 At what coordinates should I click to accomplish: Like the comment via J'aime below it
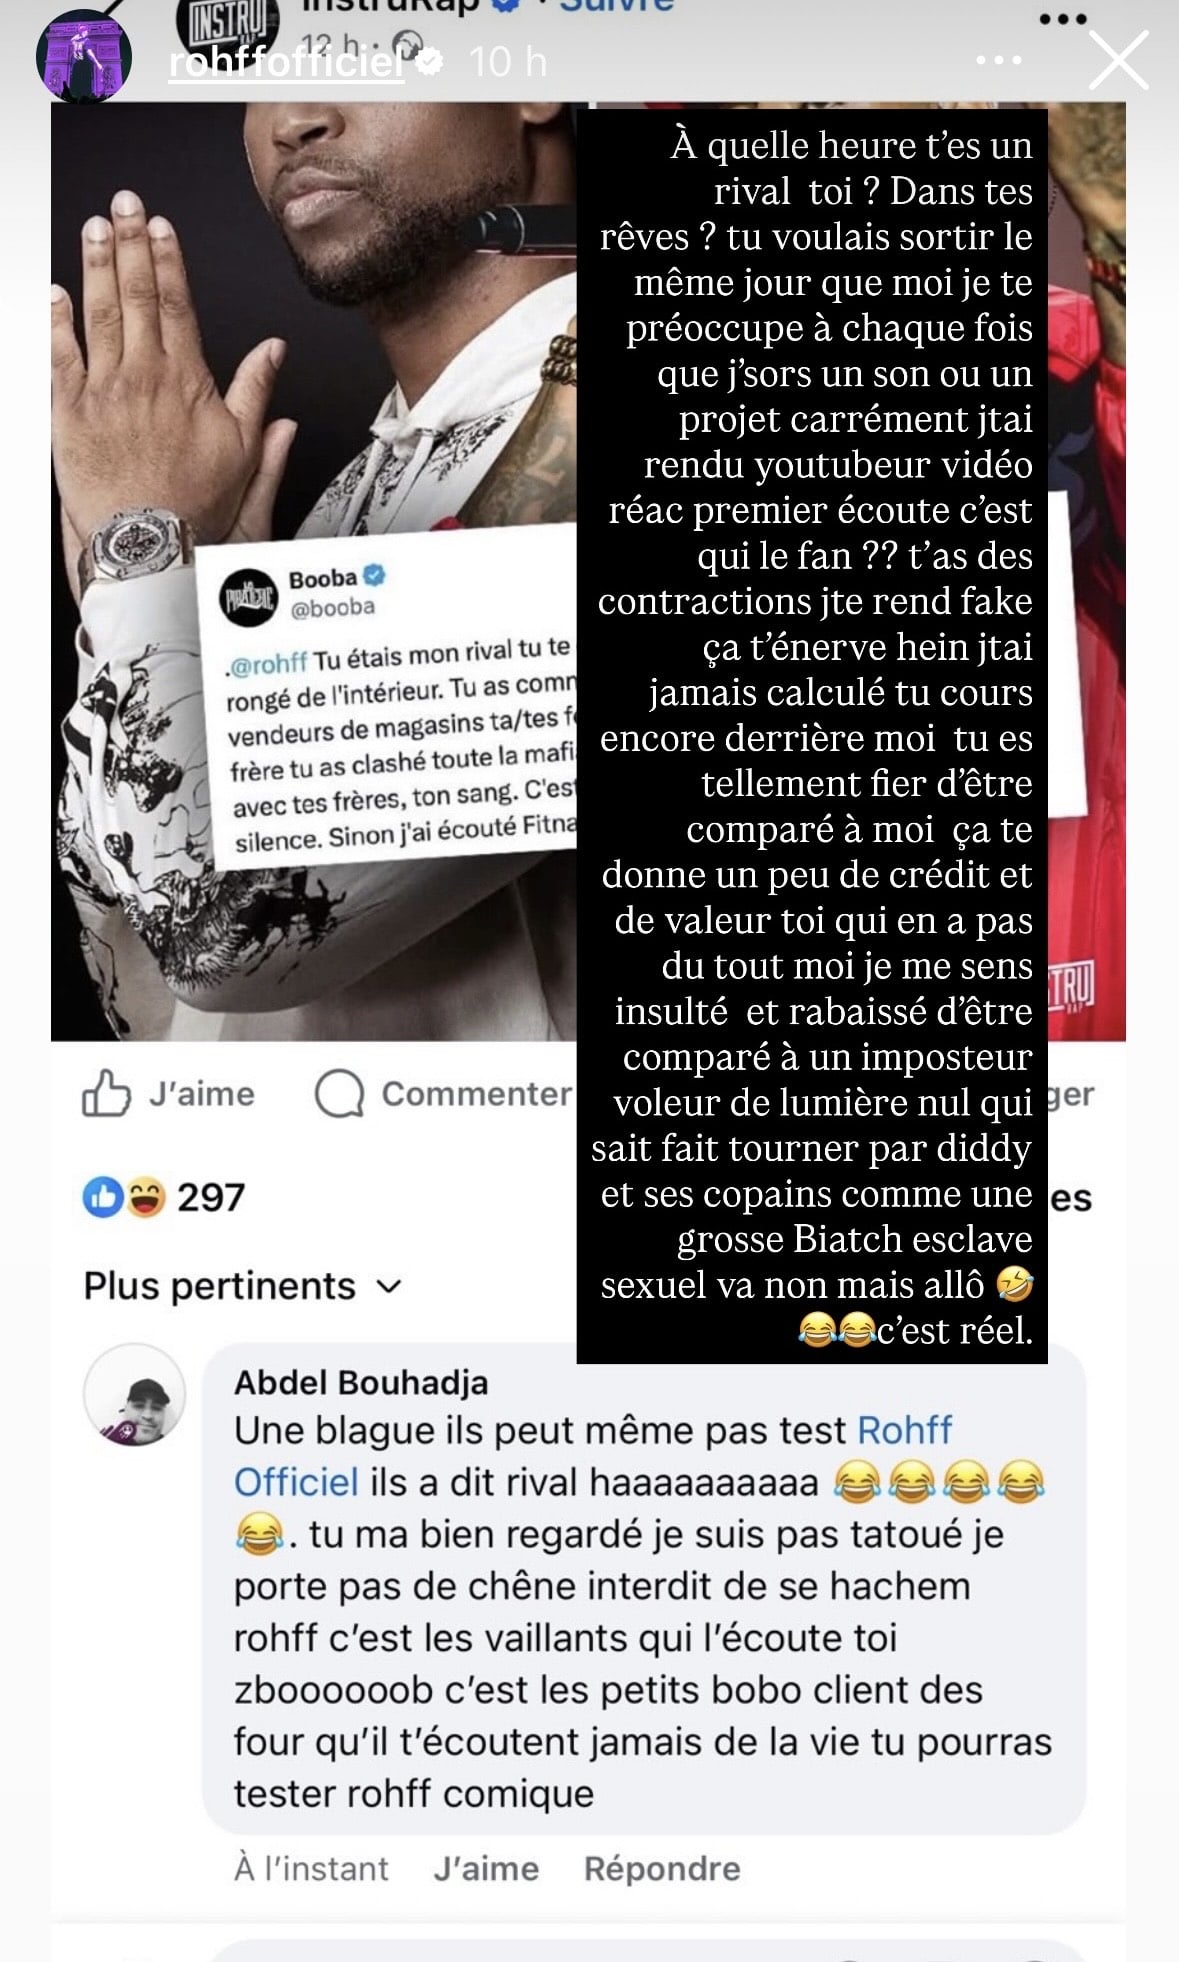click(x=486, y=1868)
